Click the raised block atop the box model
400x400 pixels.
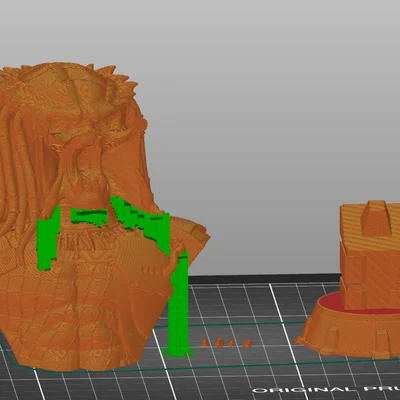pyautogui.click(x=377, y=217)
